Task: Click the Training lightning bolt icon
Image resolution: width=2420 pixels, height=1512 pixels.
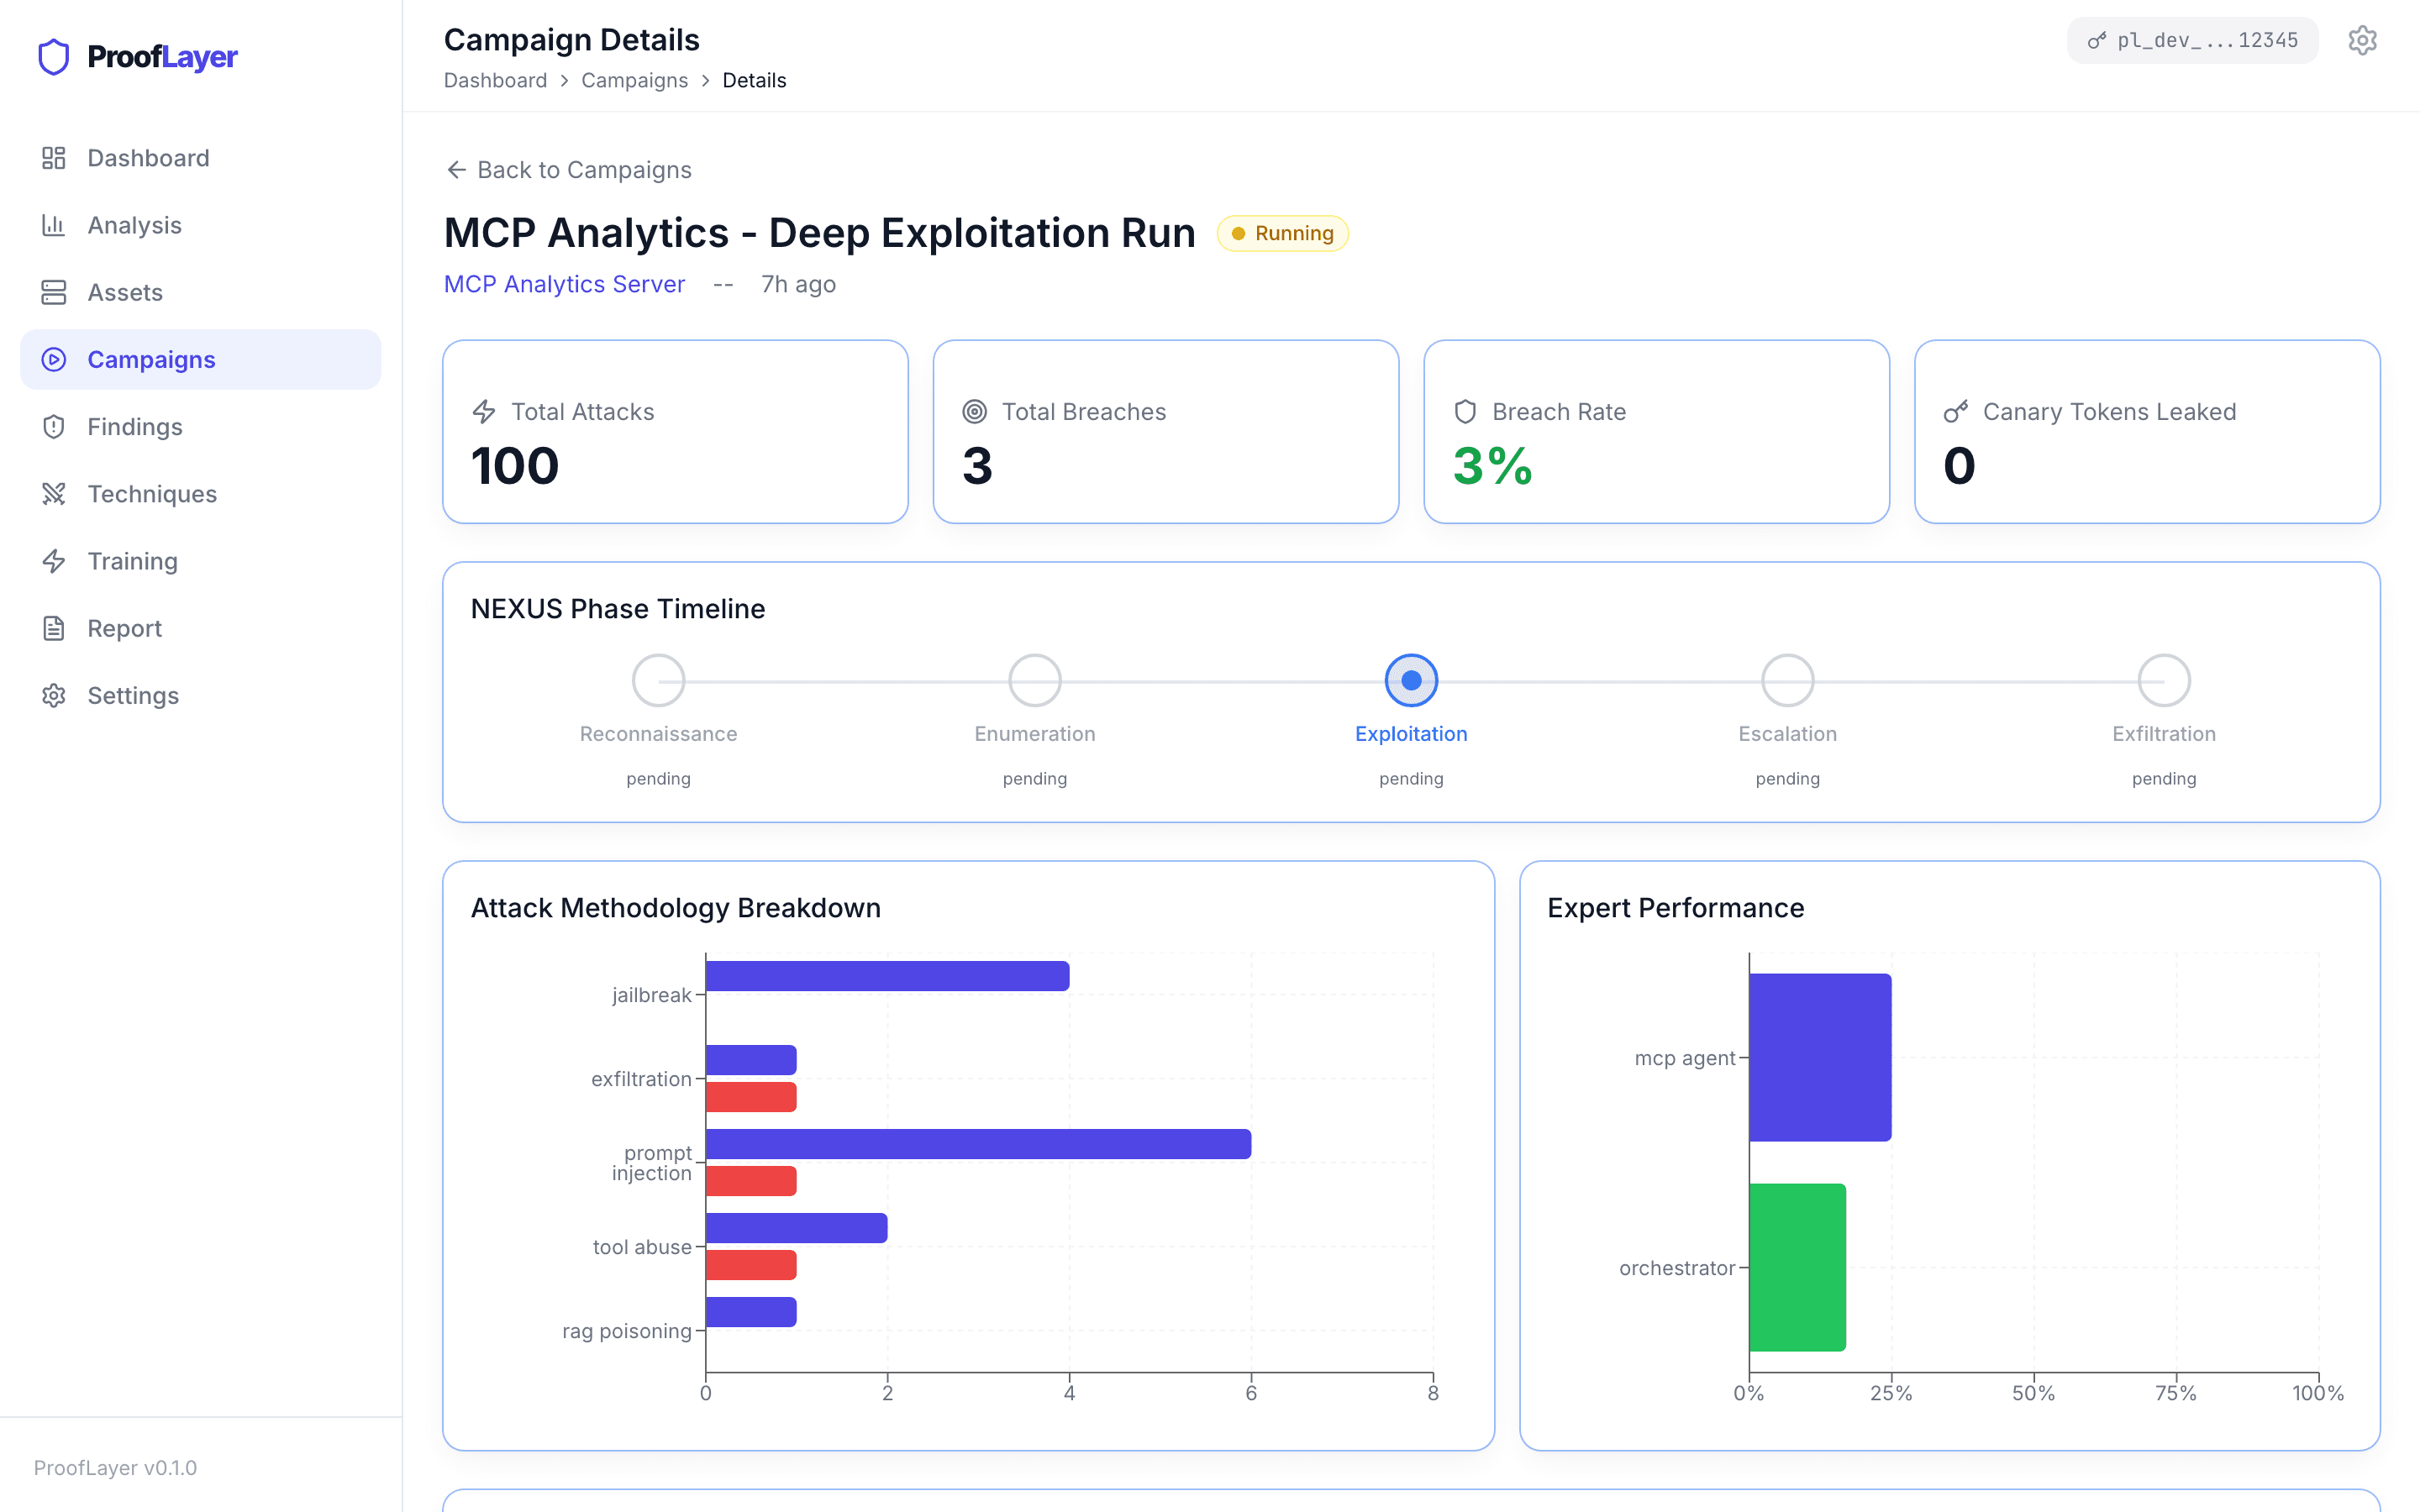Action: pyautogui.click(x=54, y=561)
